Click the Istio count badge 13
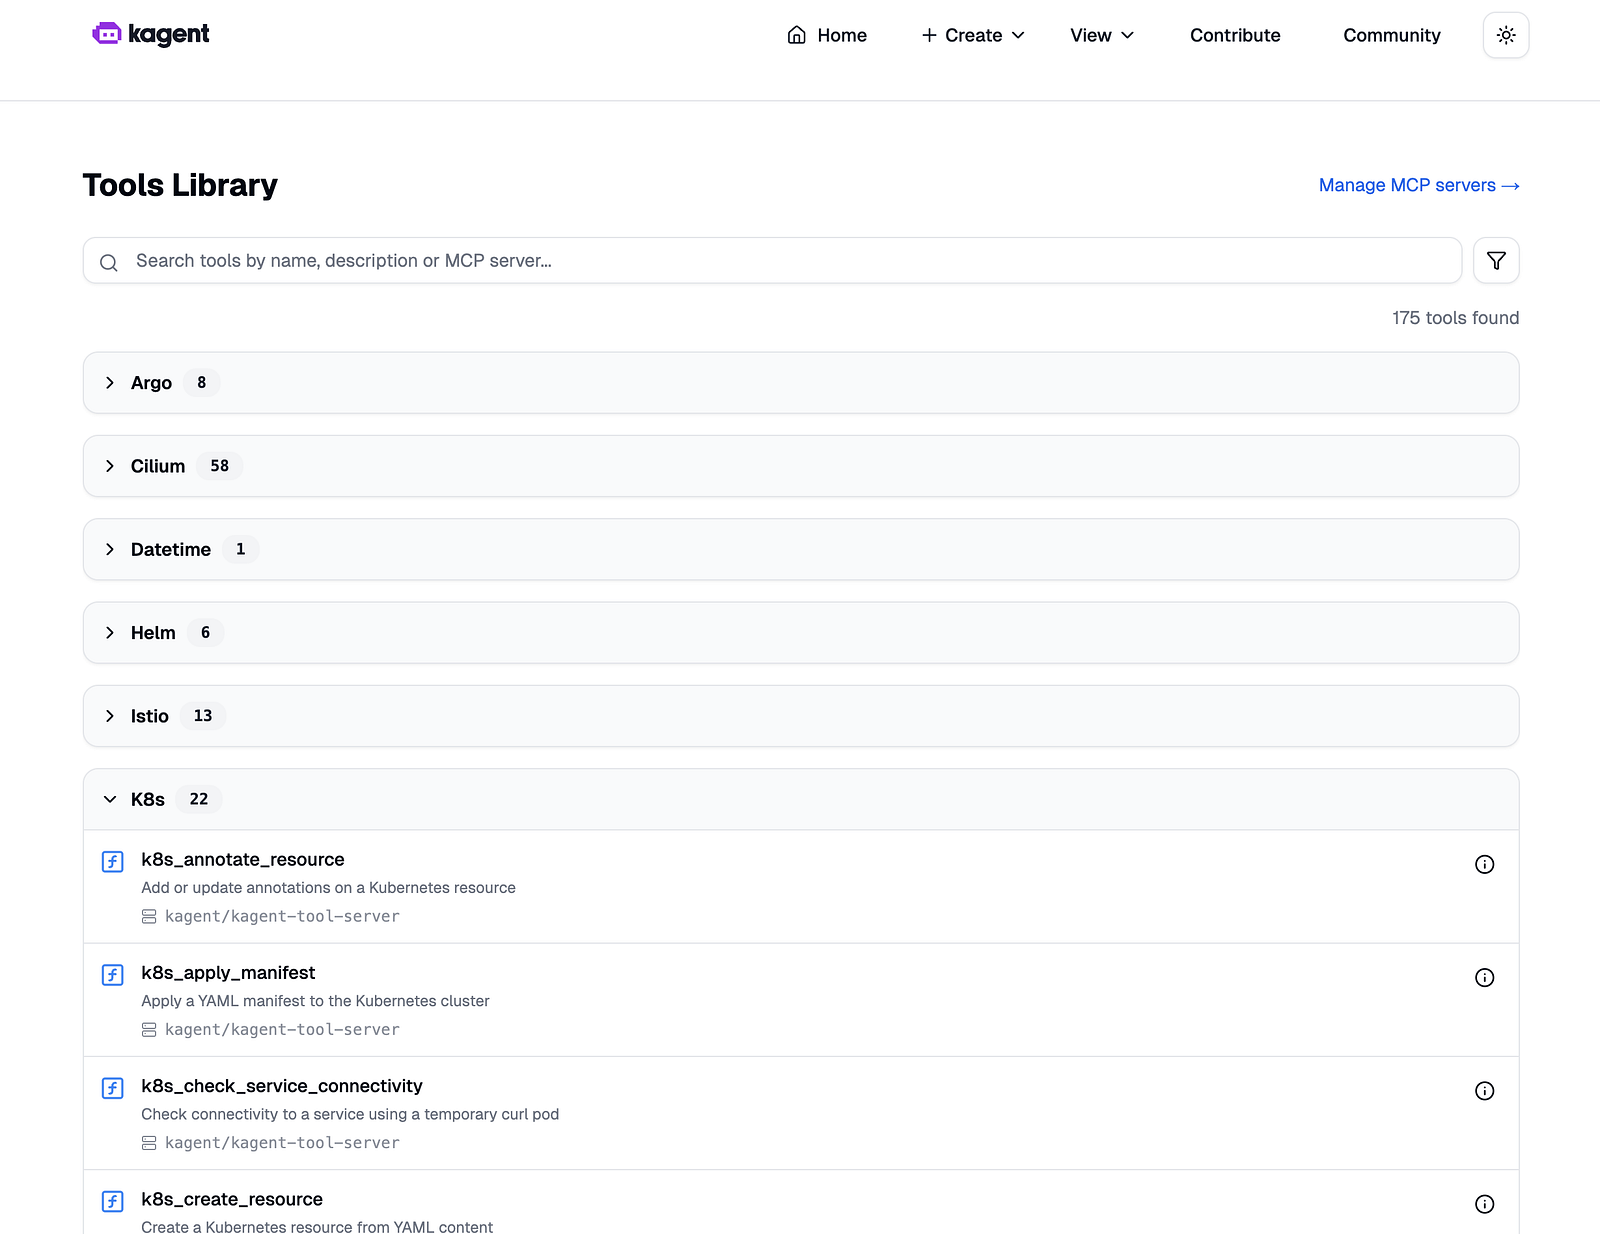The height and width of the screenshot is (1234, 1600). pos(203,716)
